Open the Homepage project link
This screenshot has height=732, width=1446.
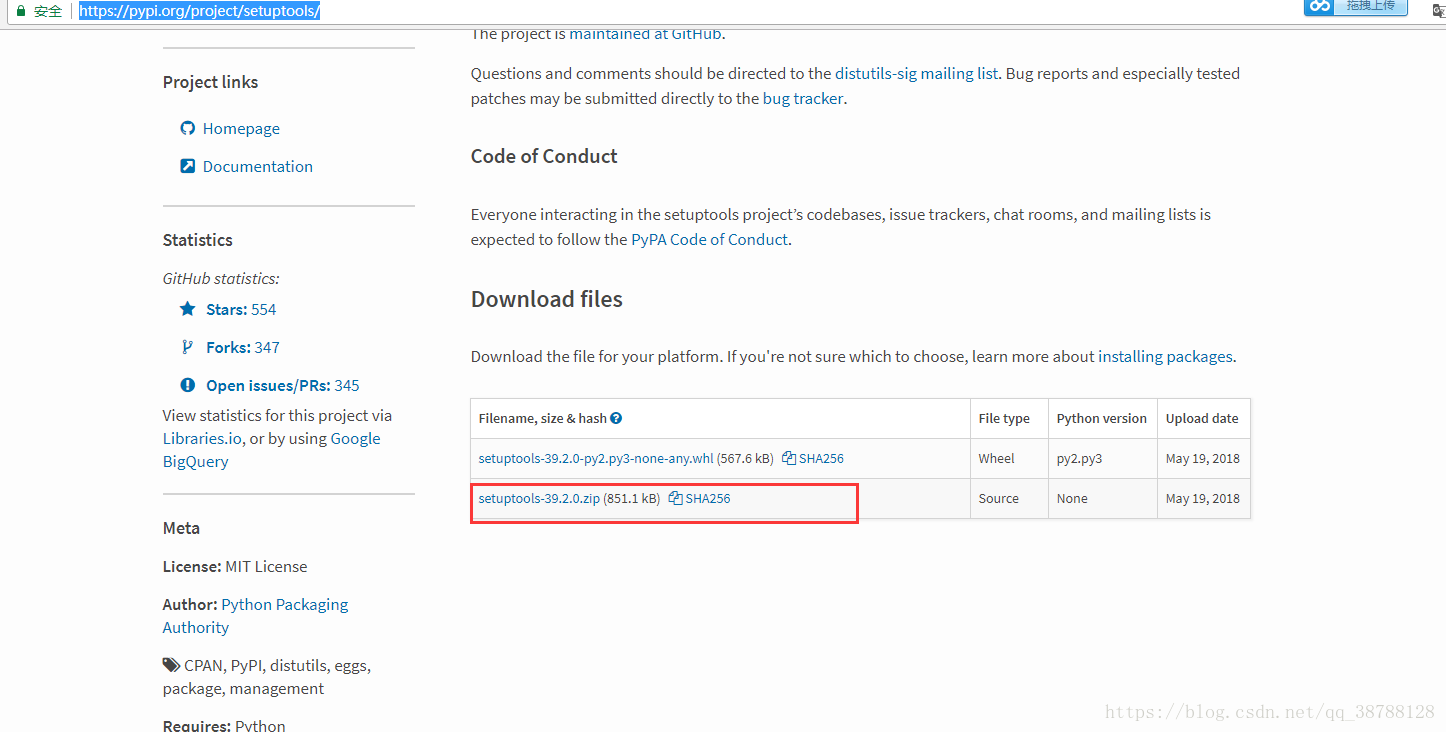pyautogui.click(x=241, y=128)
